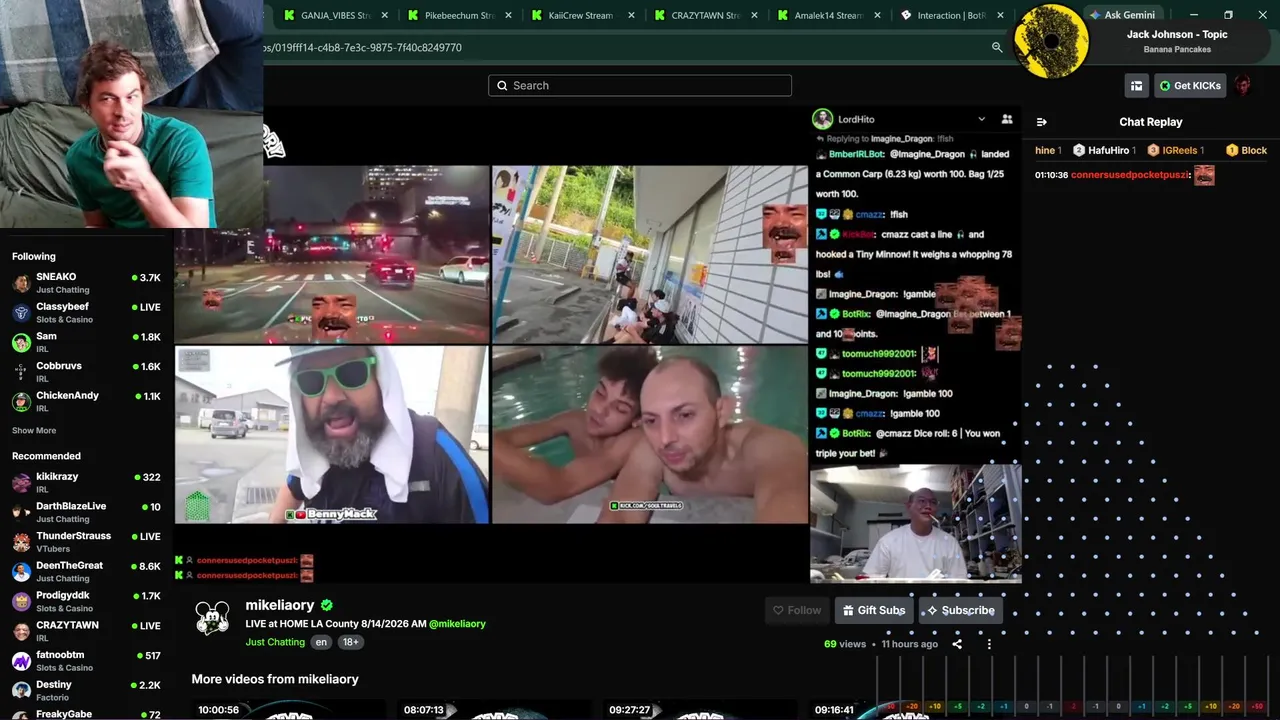1280x720 pixels.
Task: Open the CRAZYTAWN Stream browser tab
Action: point(706,15)
